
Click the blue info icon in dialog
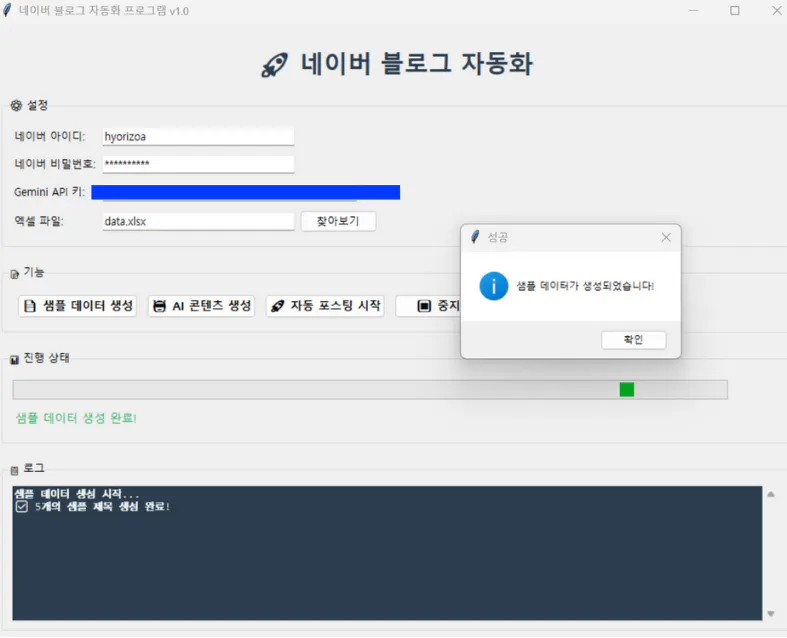[x=494, y=286]
